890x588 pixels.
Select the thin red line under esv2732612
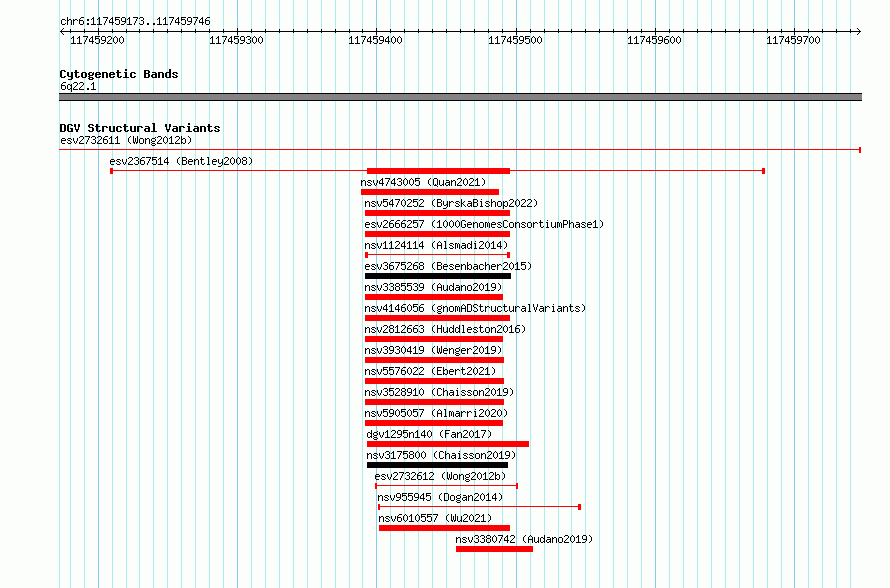tap(446, 486)
